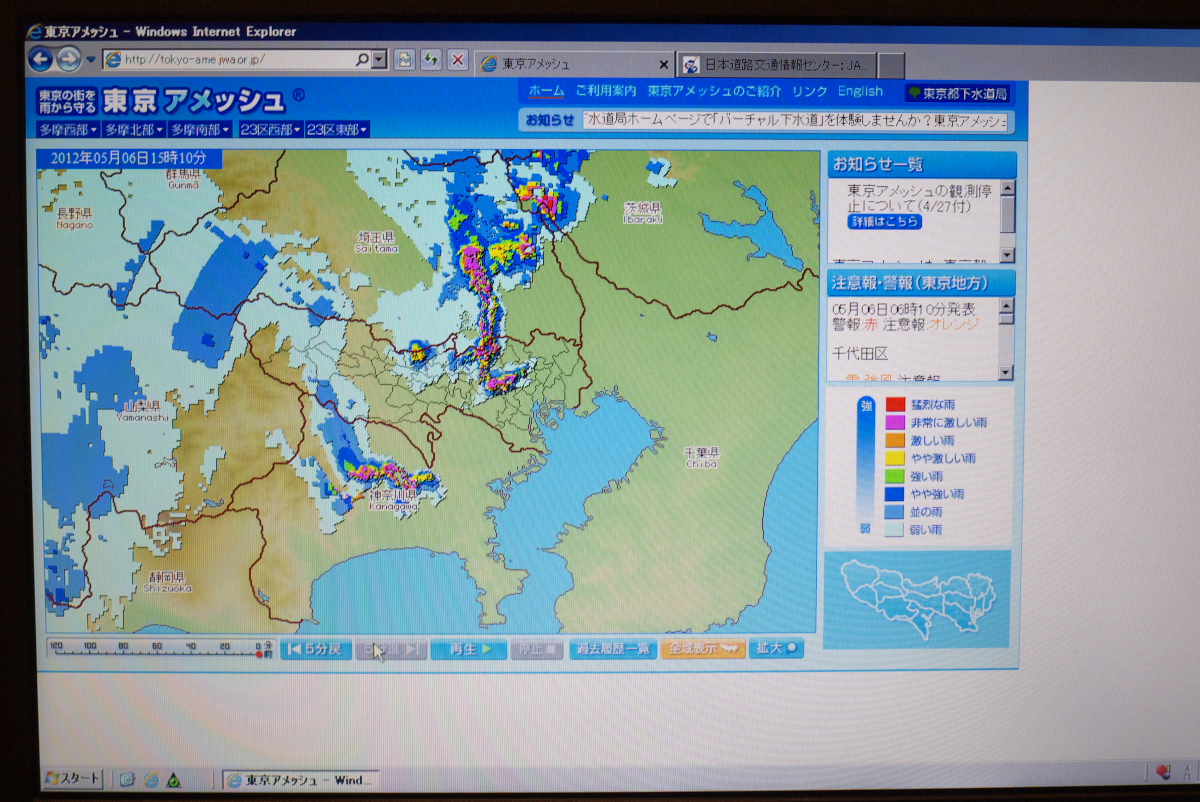This screenshot has width=1200, height=802.
Task: Click the pale 弱い雨 legend swatch
Action: pos(895,530)
